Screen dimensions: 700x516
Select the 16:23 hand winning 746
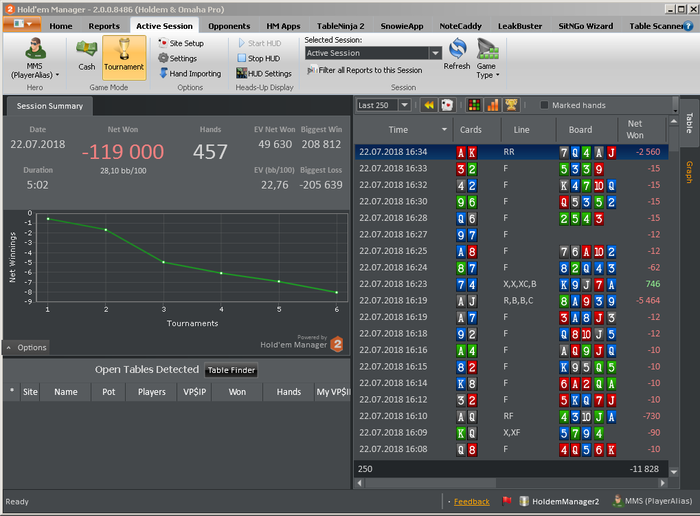point(512,284)
